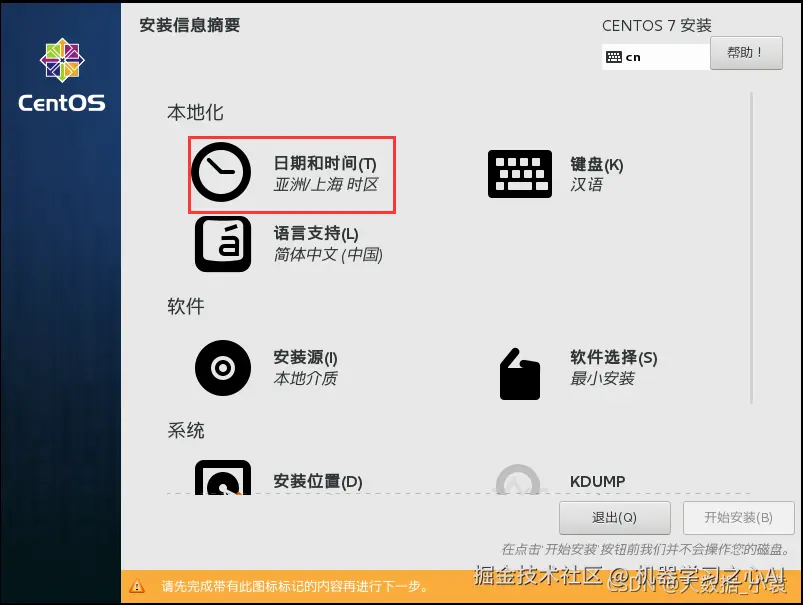The image size is (803, 605).
Task: Open the Software Selection package icon
Action: (519, 372)
